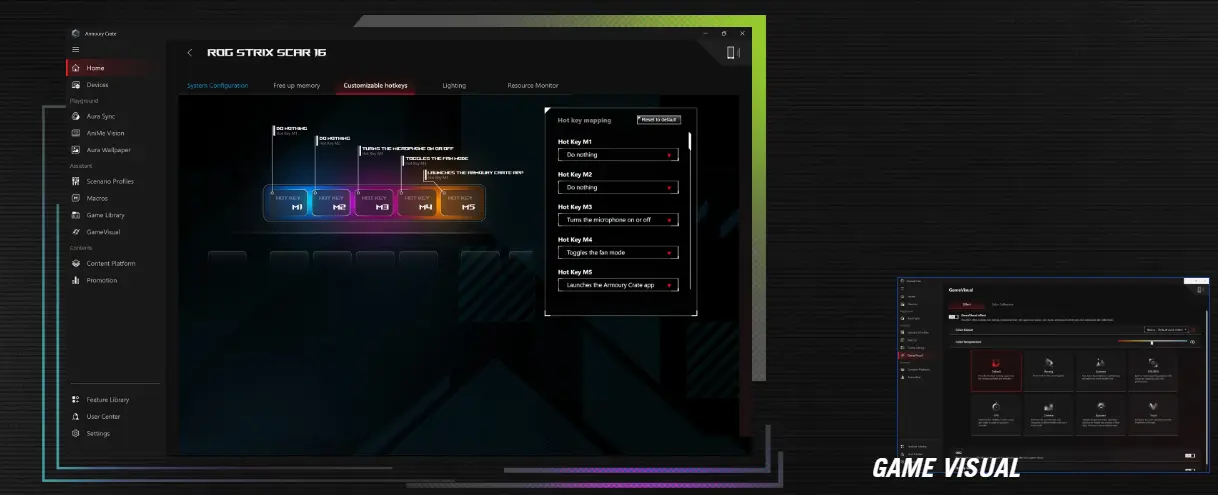Select the Customizable hotkeys tab
This screenshot has width=1218, height=495.
click(x=376, y=86)
